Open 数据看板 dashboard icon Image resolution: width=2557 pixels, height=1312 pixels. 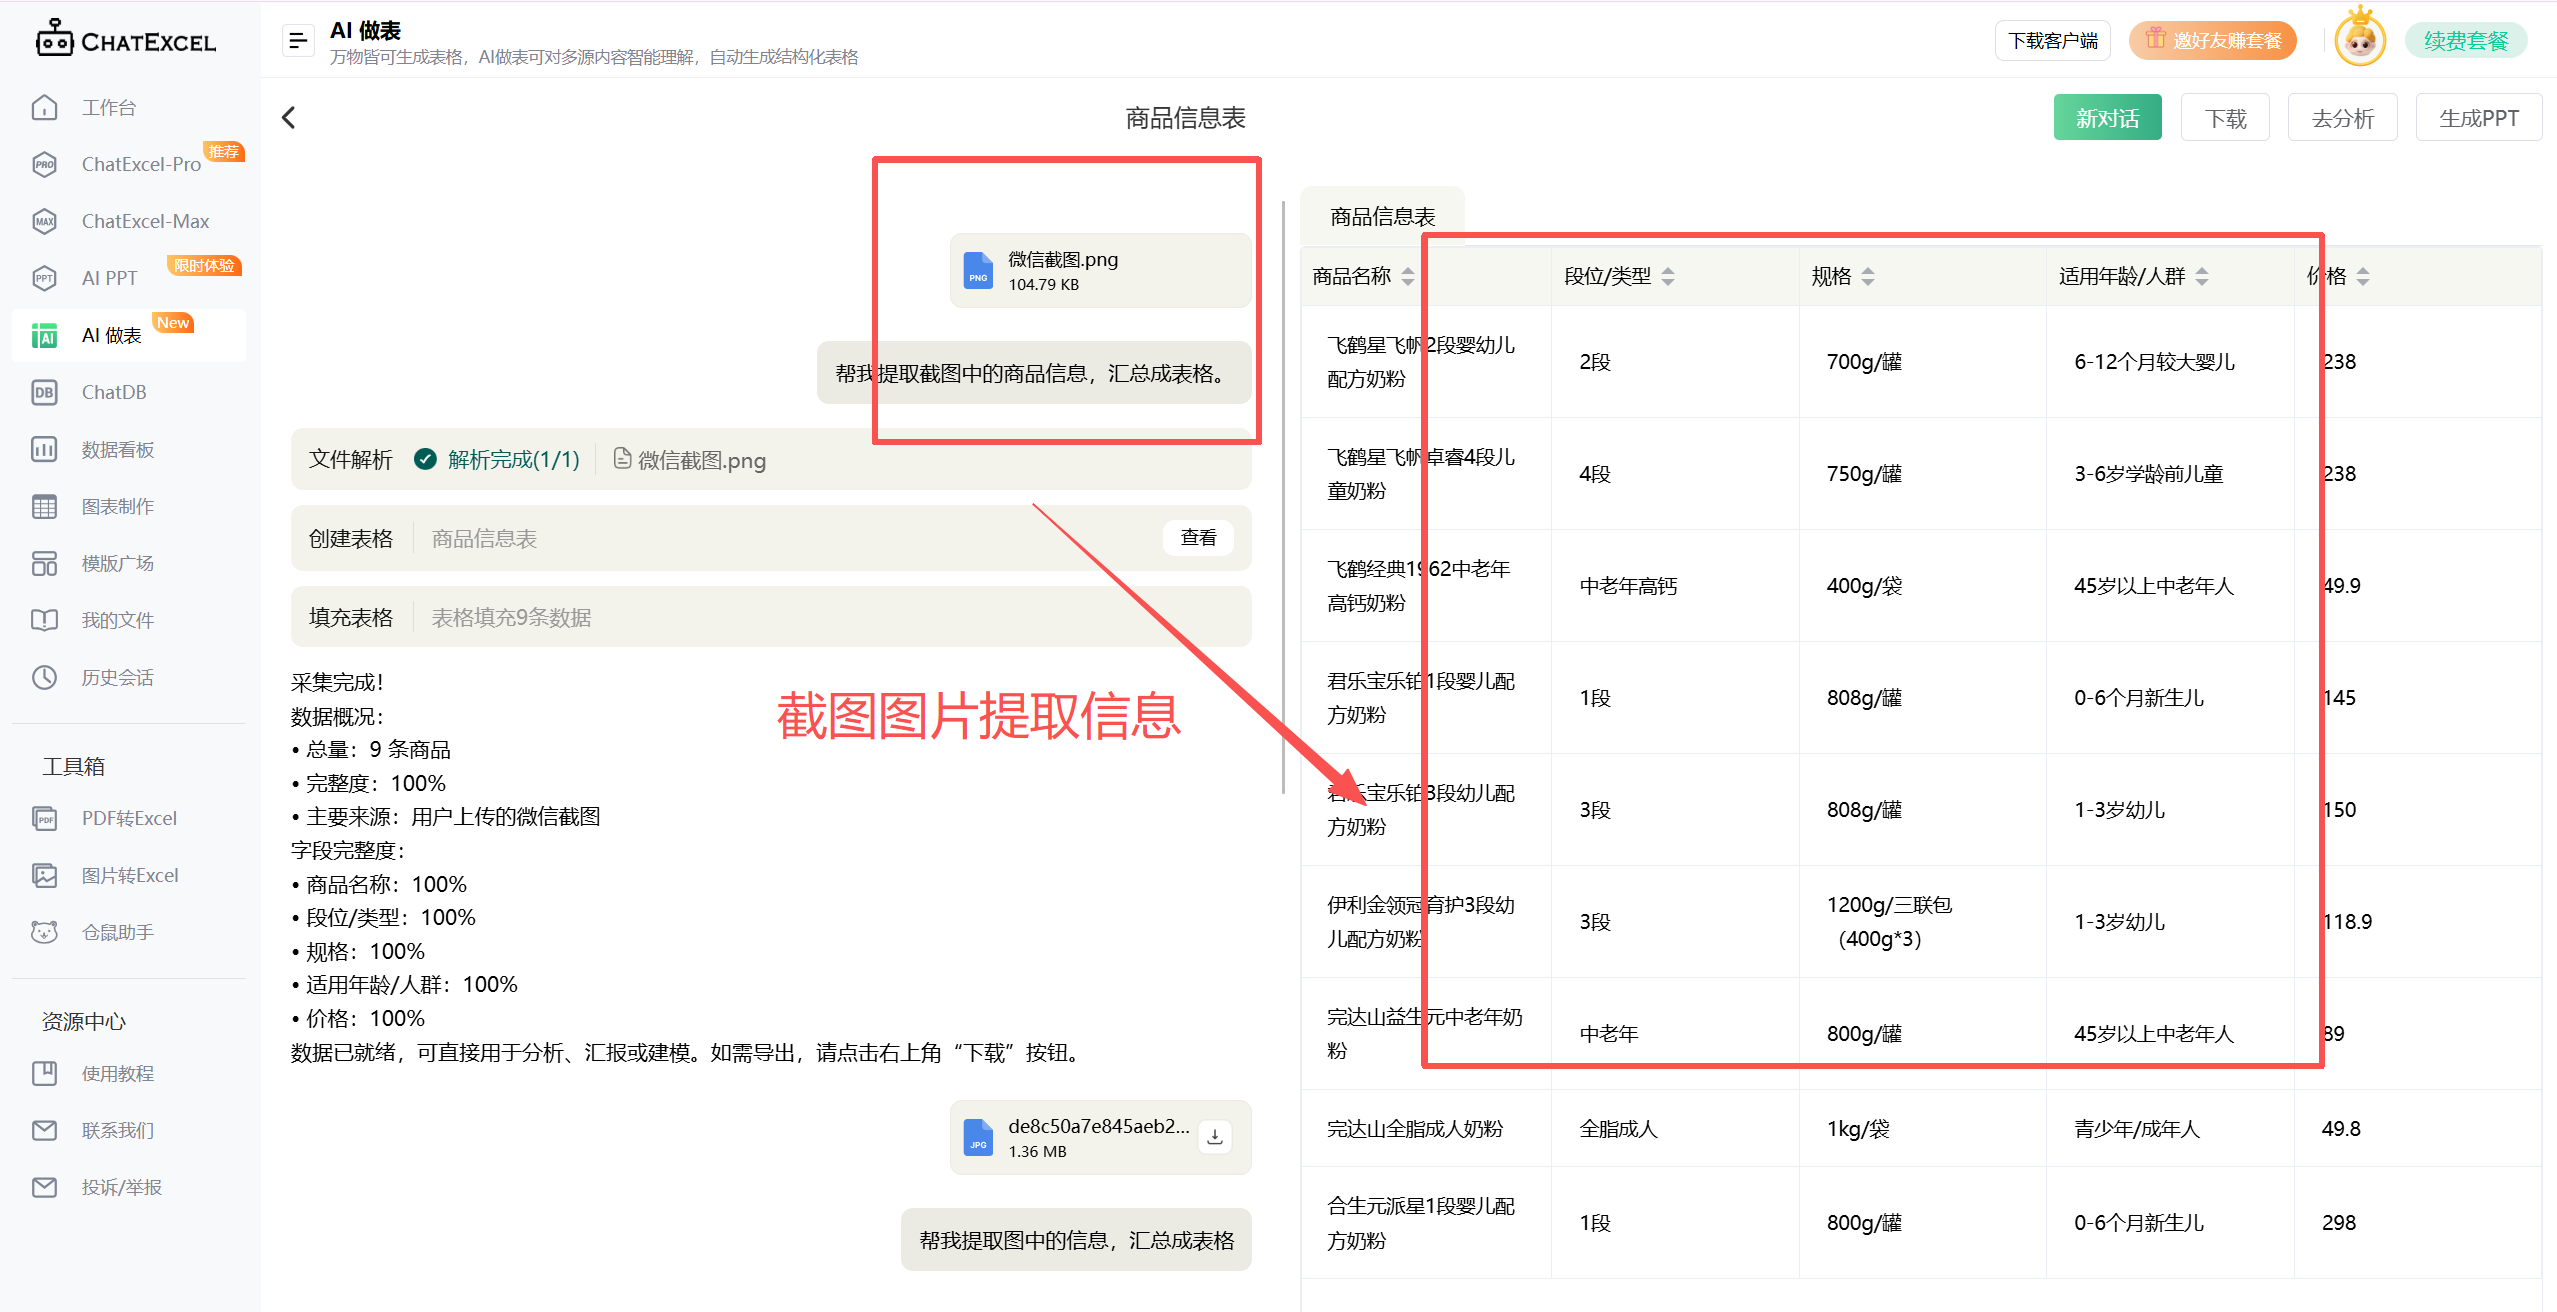click(x=45, y=449)
